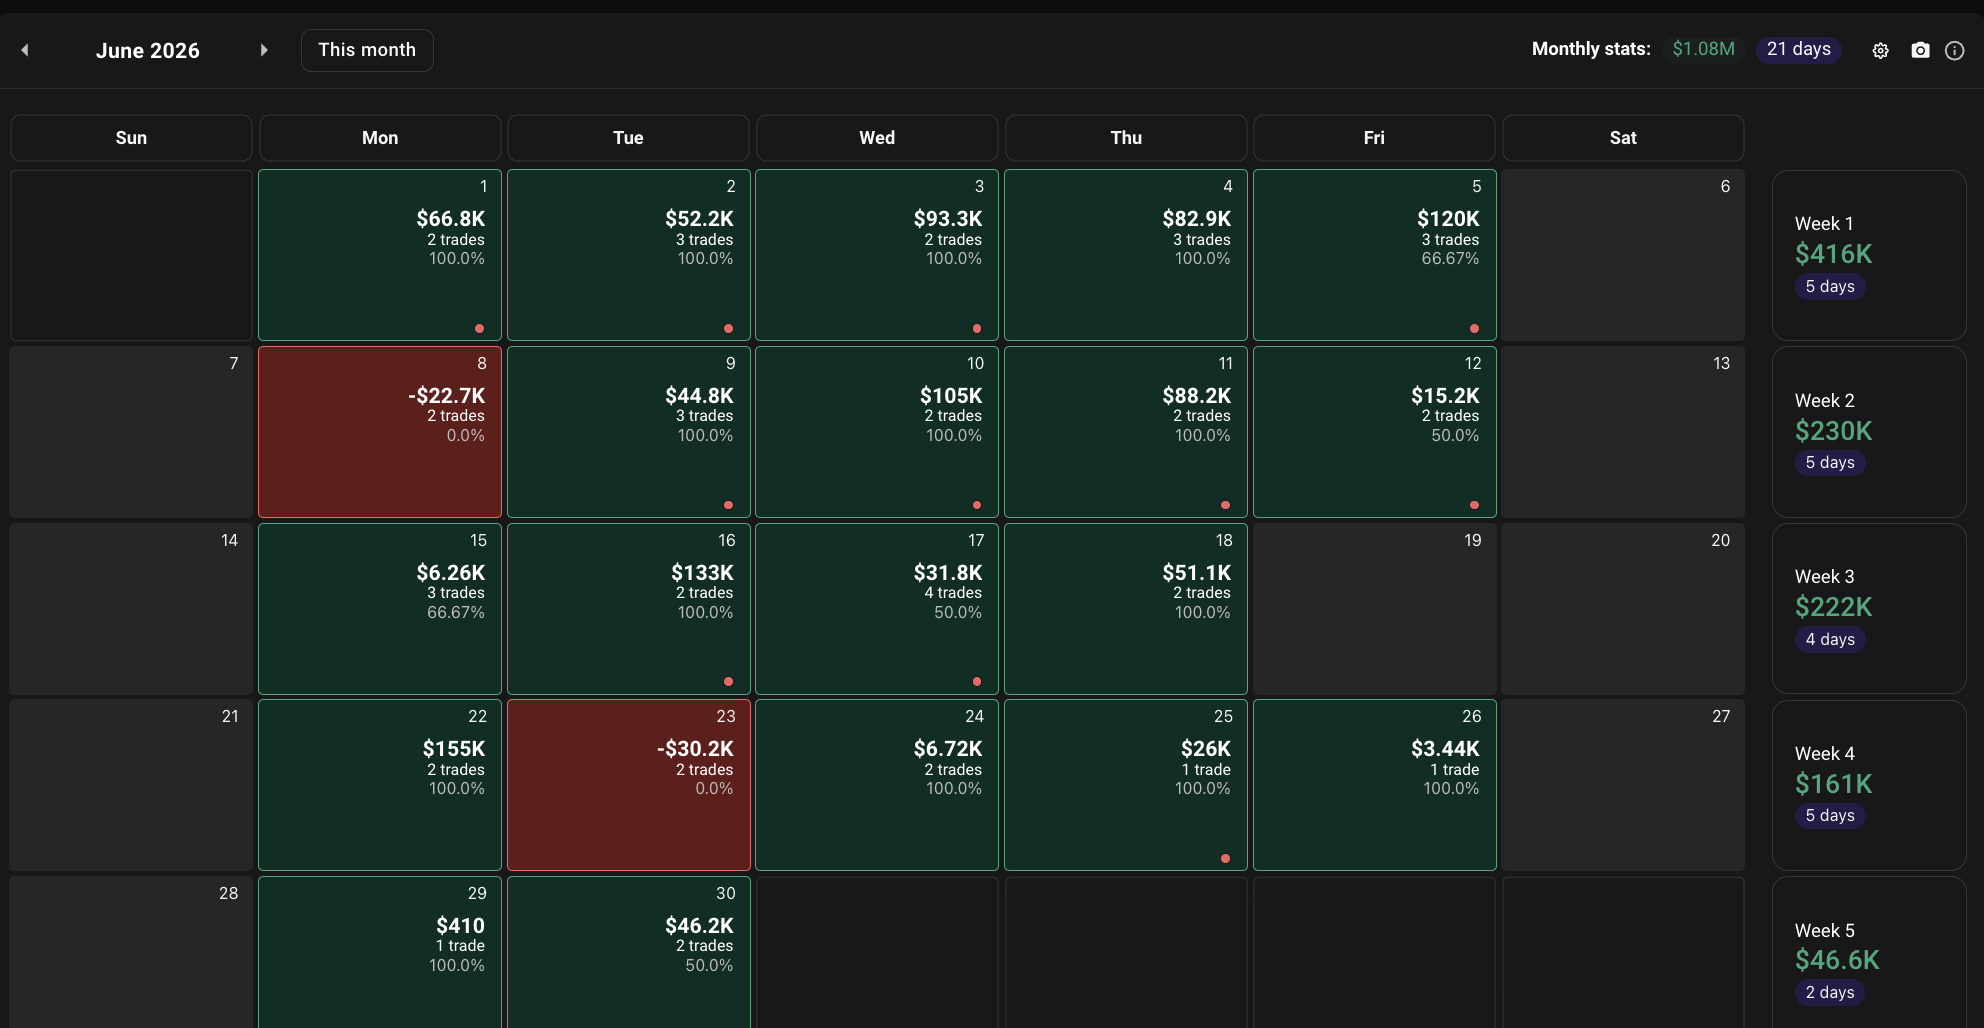Click the Fri column header
The height and width of the screenshot is (1028, 1984).
pos(1374,138)
